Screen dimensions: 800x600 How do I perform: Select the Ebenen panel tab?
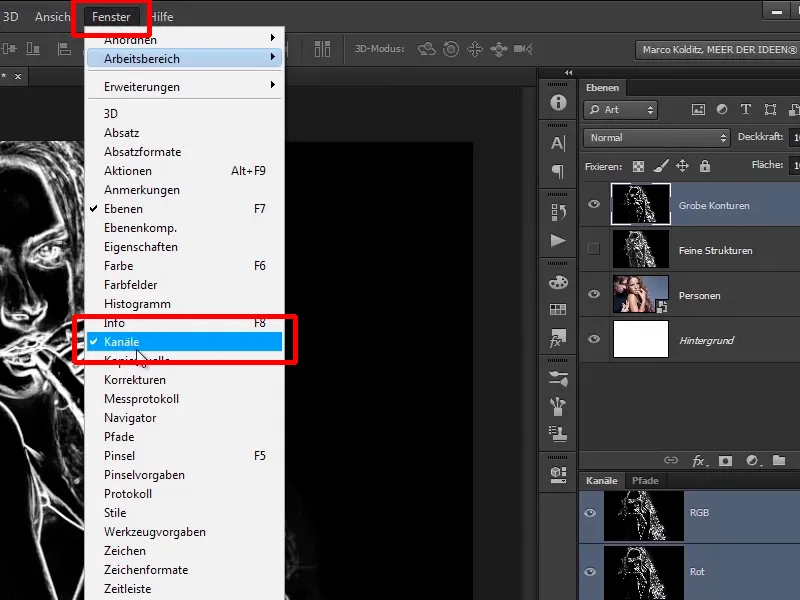point(602,88)
